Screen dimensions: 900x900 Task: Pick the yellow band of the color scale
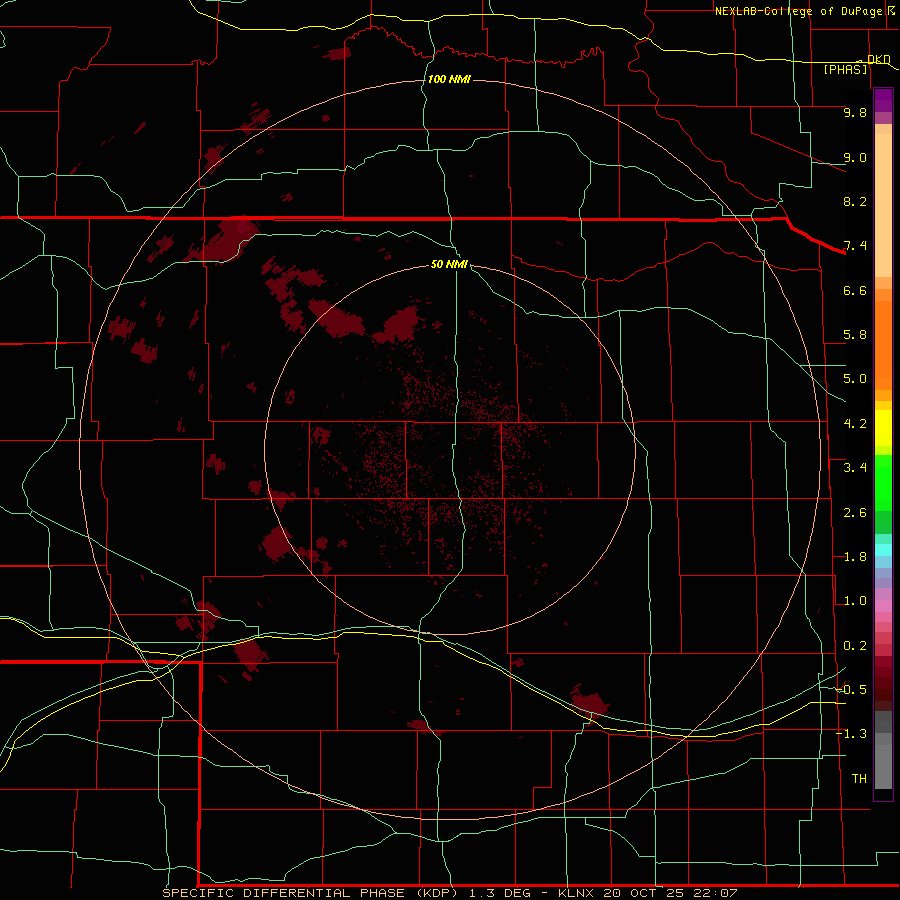[x=883, y=428]
